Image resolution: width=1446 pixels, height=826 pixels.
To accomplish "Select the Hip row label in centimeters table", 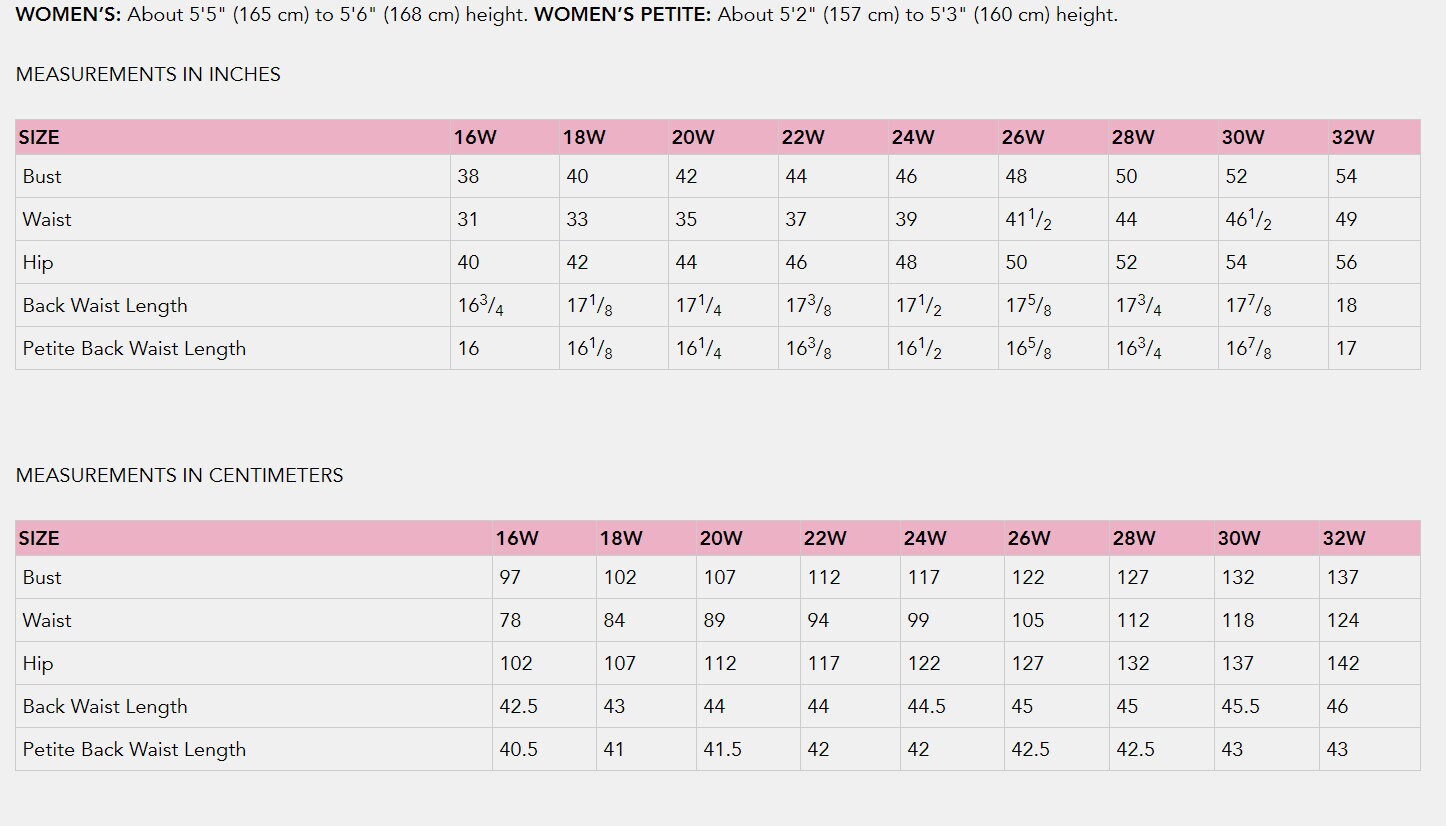I will click(x=38, y=664).
